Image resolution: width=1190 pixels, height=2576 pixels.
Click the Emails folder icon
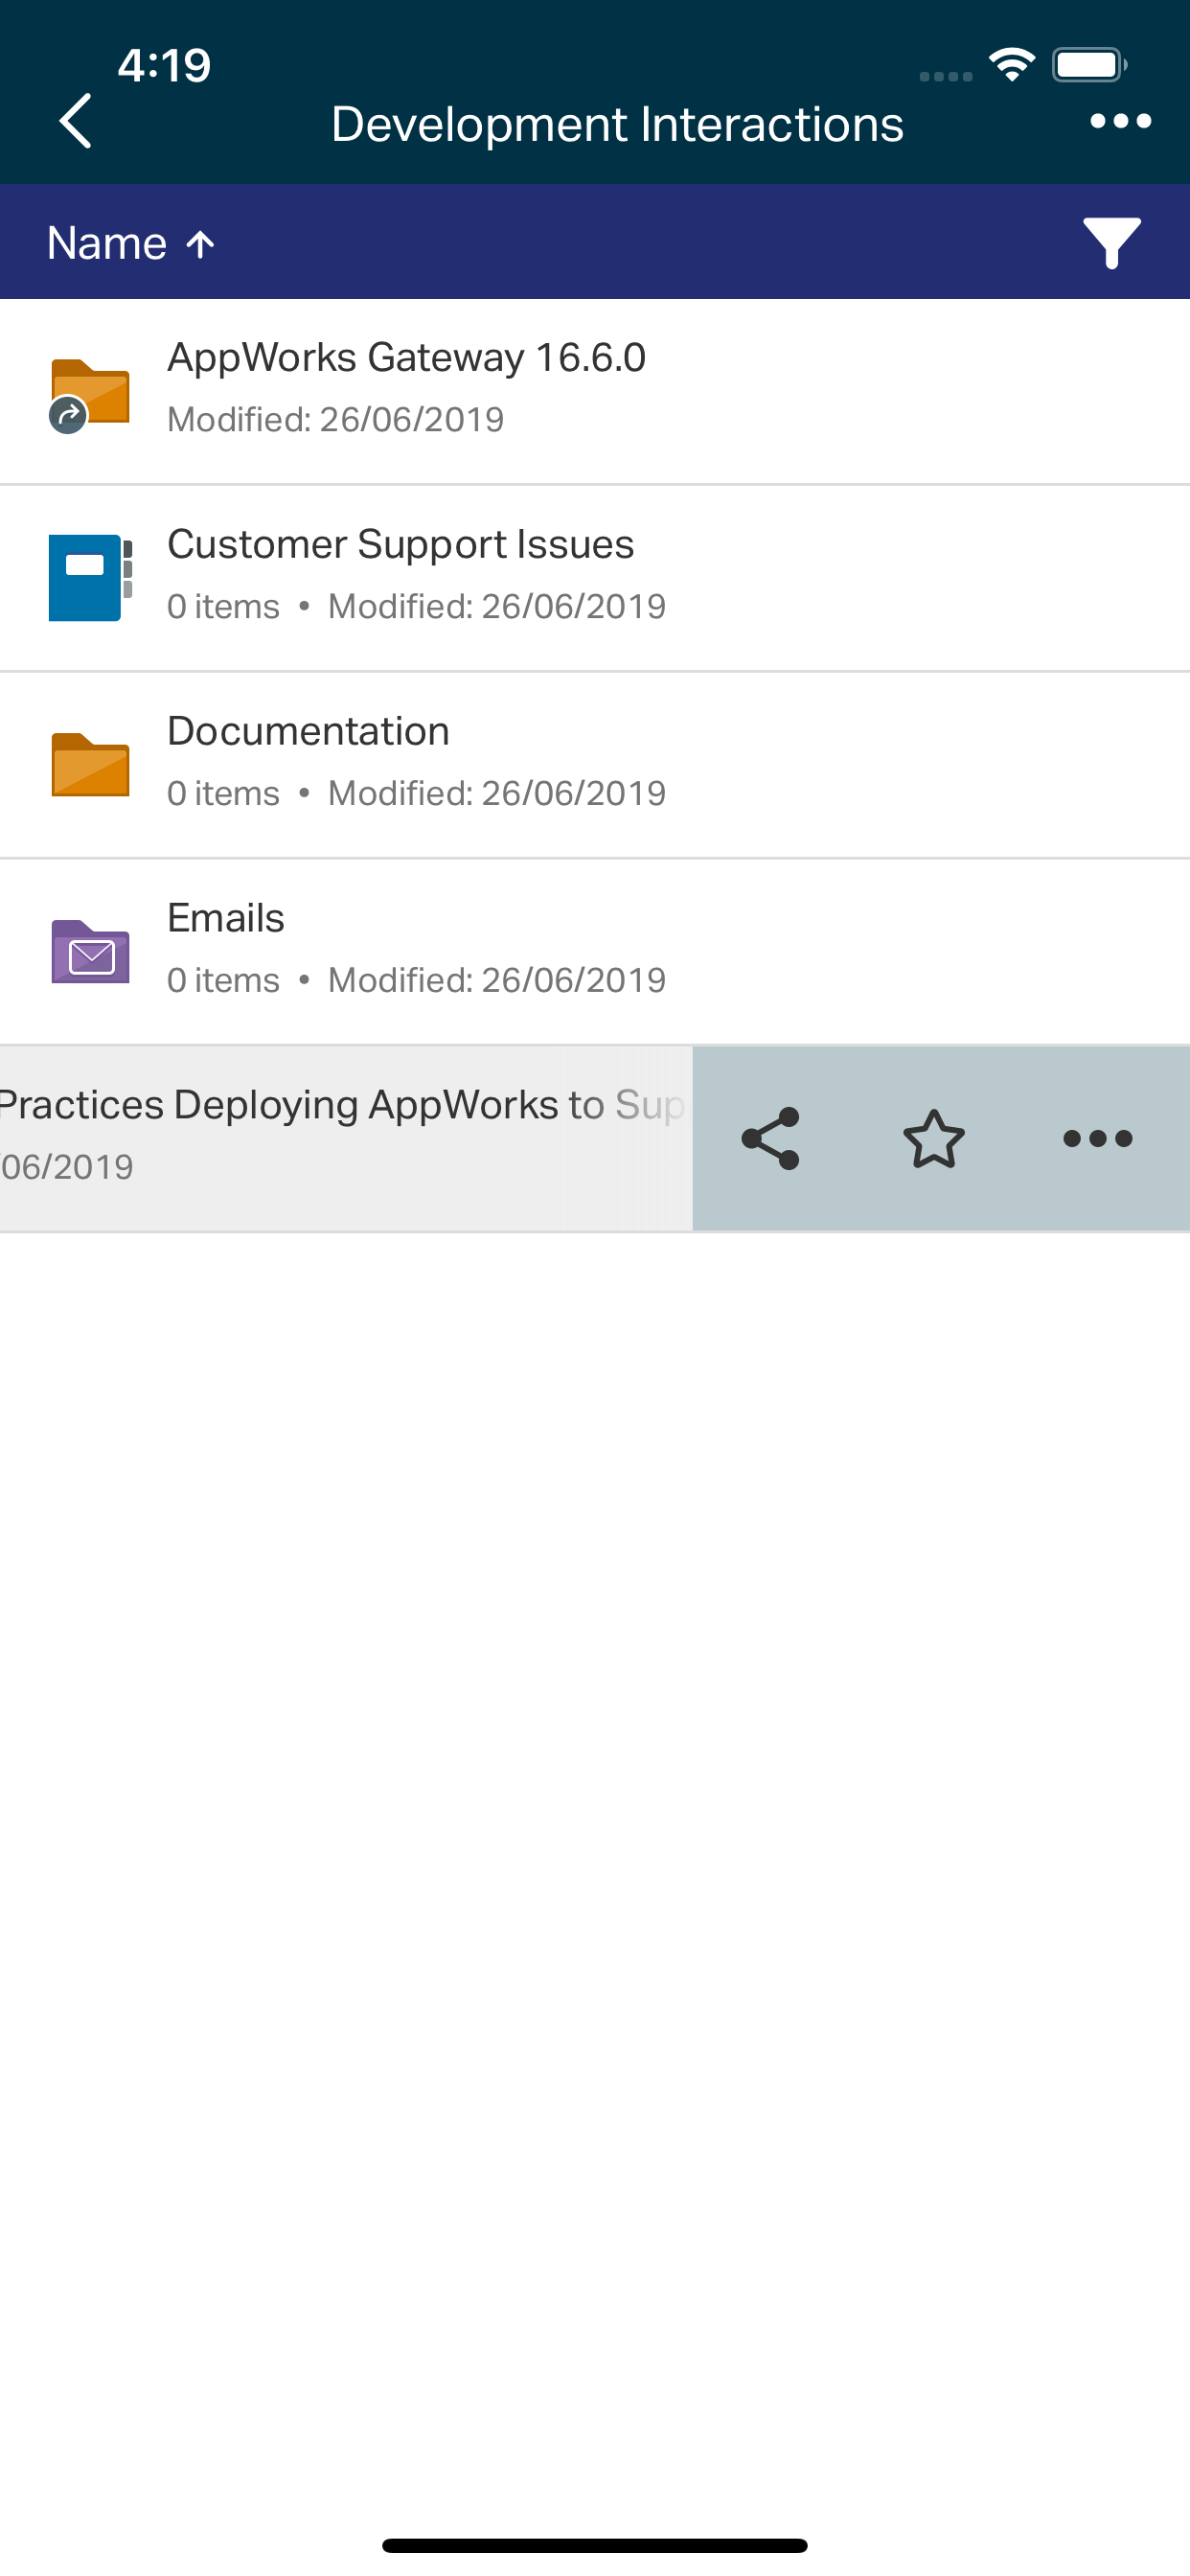pos(90,951)
